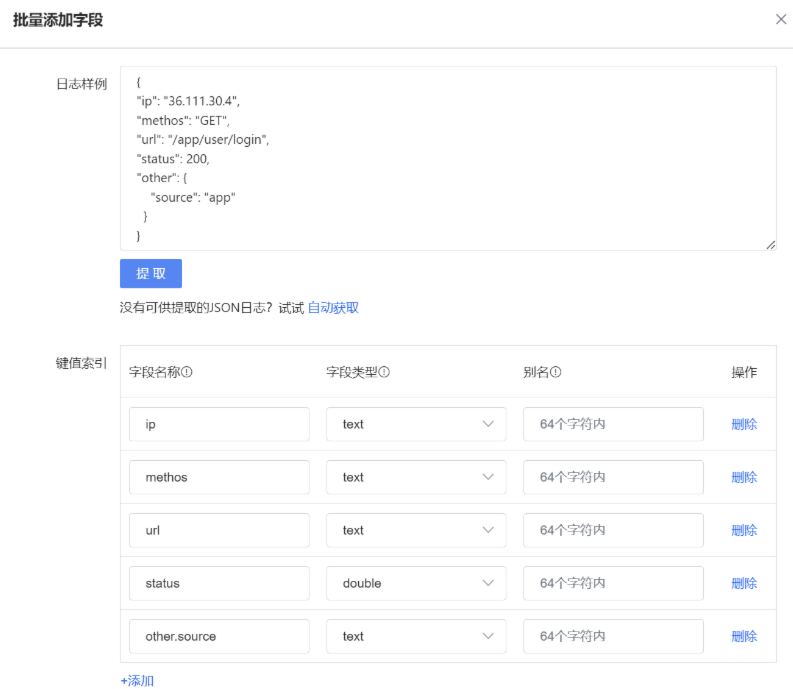Open type dropdown for url field

pyautogui.click(x=416, y=530)
